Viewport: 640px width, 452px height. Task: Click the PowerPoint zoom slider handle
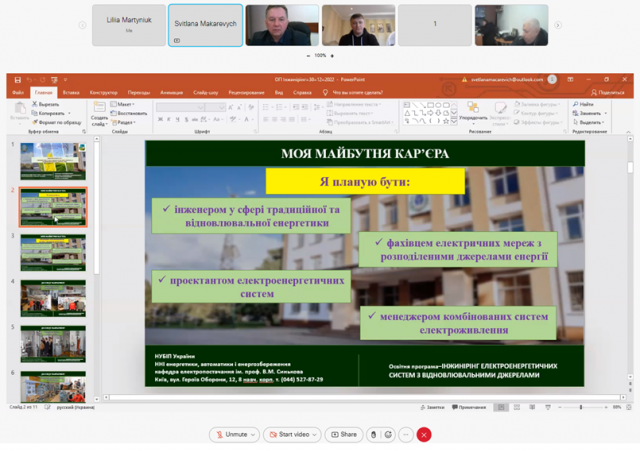(x=581, y=407)
